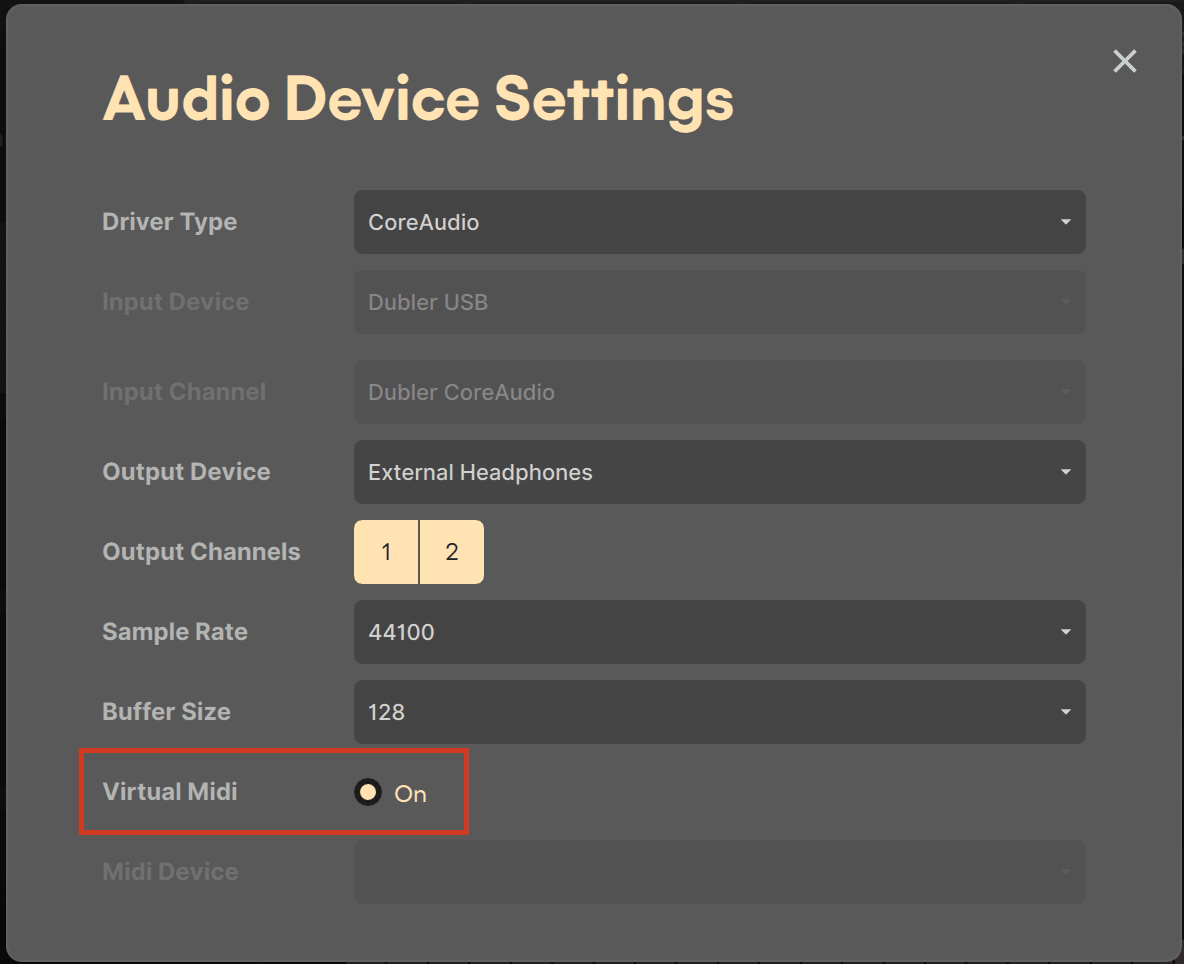Open the Output Device selector

tap(719, 472)
